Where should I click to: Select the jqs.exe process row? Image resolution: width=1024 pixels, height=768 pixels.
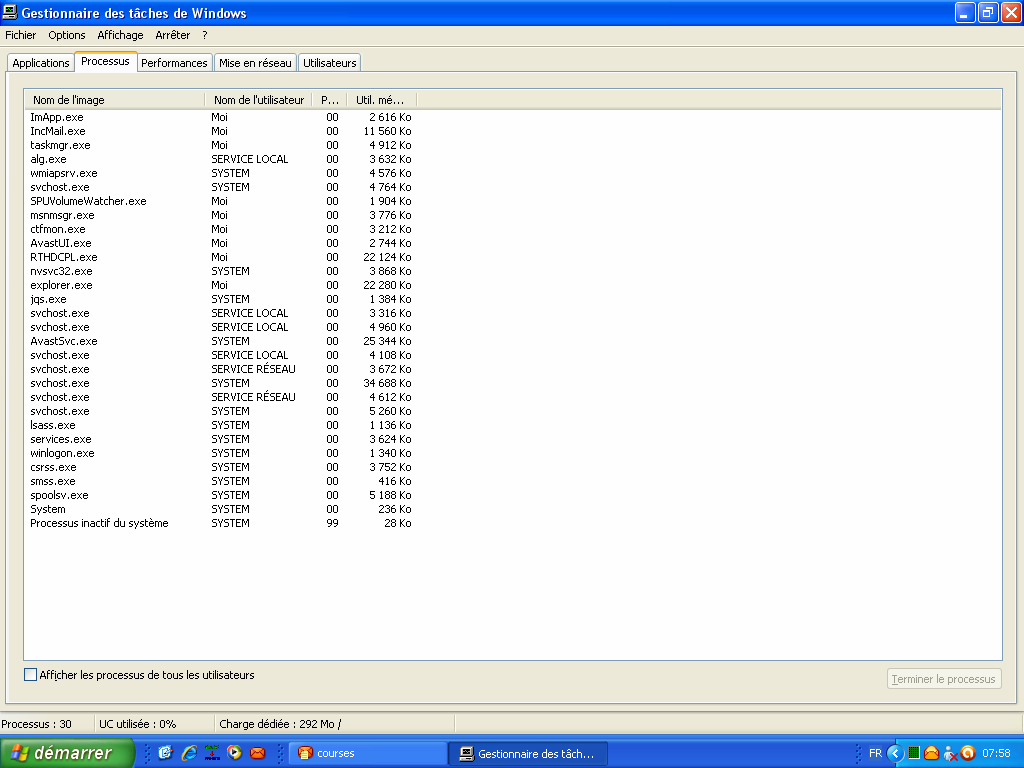(x=221, y=299)
